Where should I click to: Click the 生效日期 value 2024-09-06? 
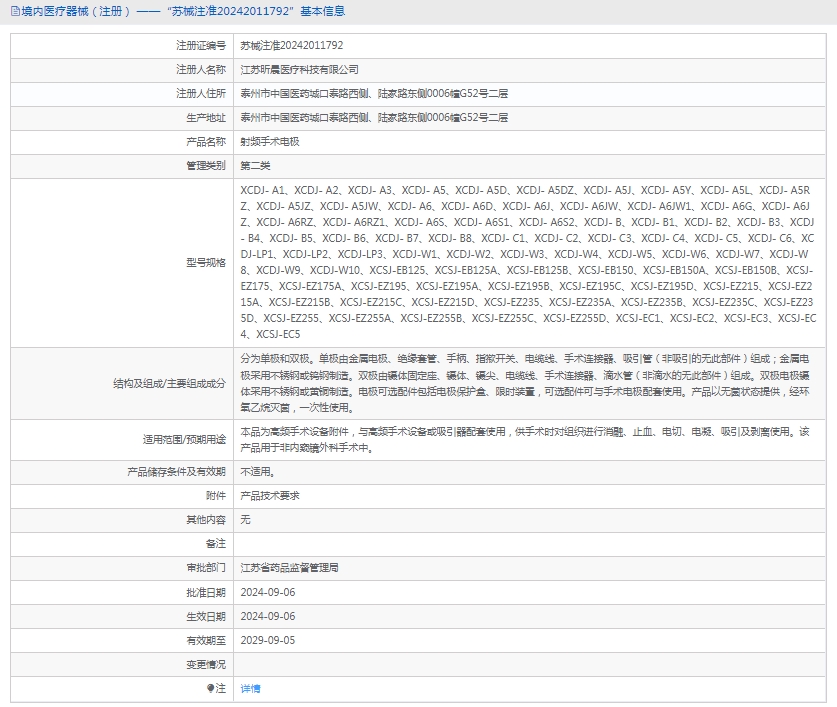pyautogui.click(x=268, y=616)
